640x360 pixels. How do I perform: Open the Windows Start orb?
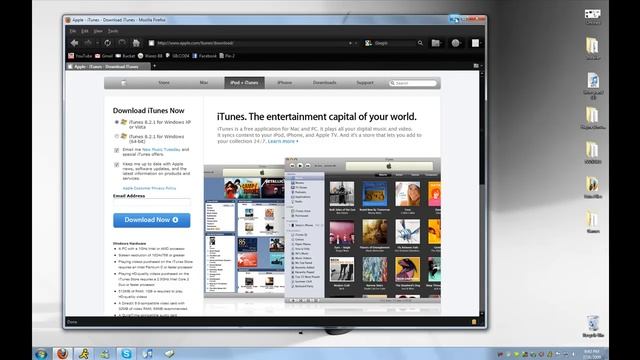coord(41,354)
